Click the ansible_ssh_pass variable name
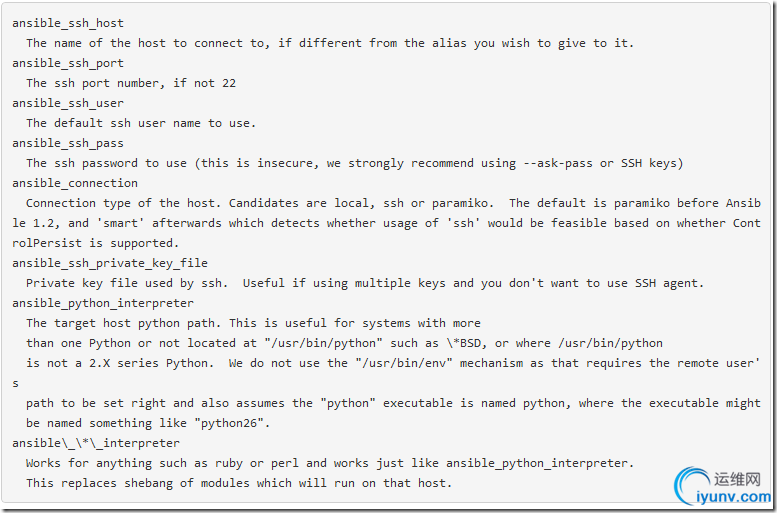 [68, 143]
